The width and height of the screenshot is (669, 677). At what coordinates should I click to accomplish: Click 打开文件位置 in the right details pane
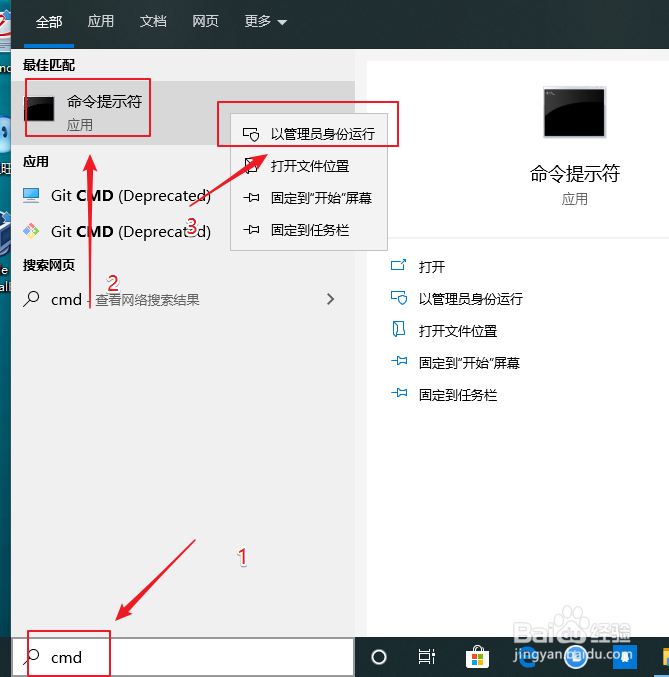(458, 331)
